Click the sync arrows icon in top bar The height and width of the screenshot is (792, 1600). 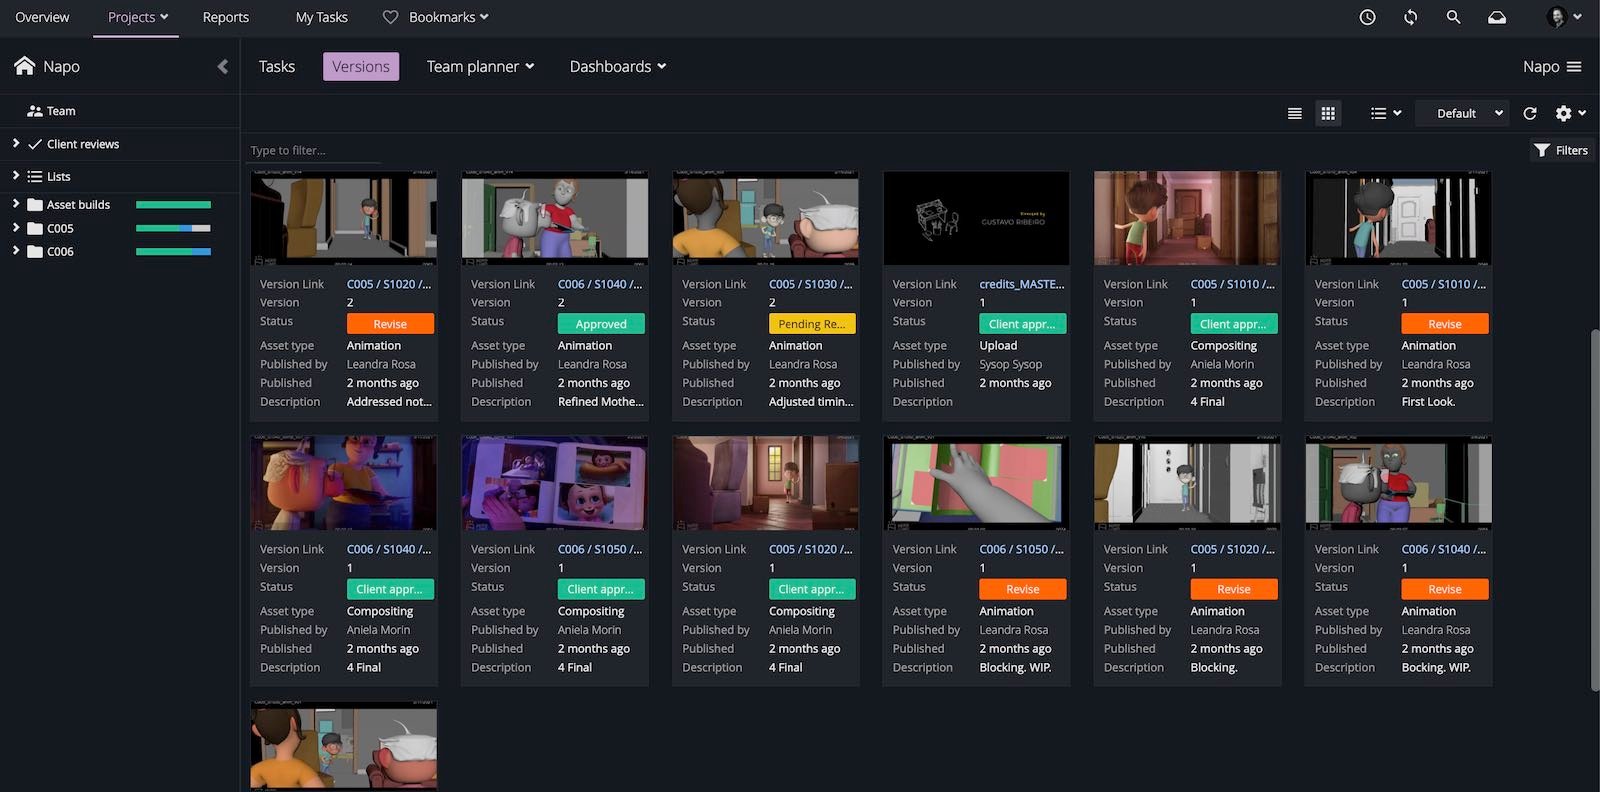pyautogui.click(x=1410, y=17)
